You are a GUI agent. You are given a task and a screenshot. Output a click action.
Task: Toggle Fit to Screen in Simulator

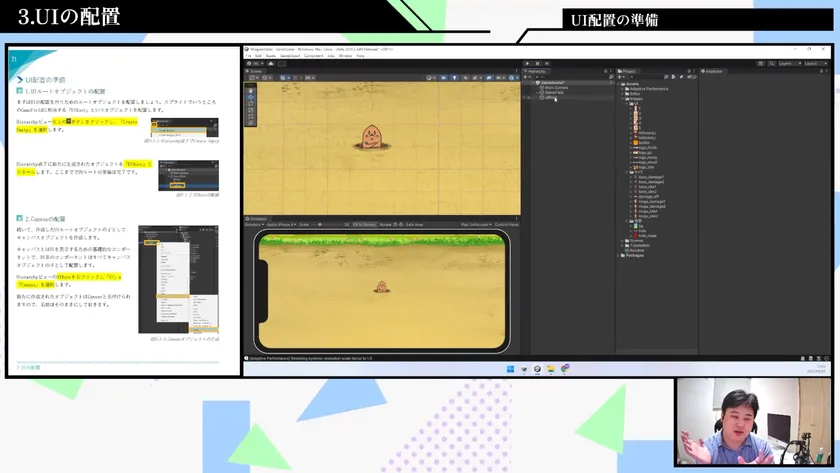pyautogui.click(x=364, y=225)
